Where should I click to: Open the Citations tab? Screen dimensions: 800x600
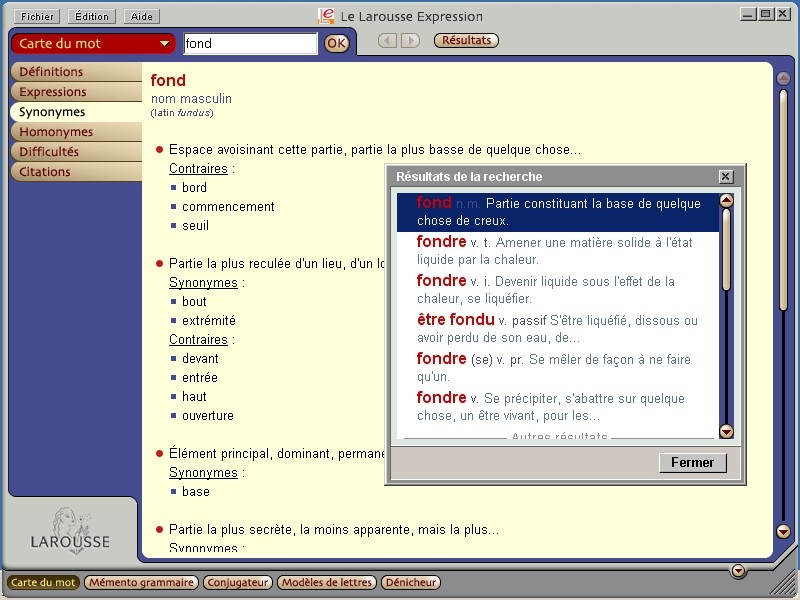tap(76, 171)
